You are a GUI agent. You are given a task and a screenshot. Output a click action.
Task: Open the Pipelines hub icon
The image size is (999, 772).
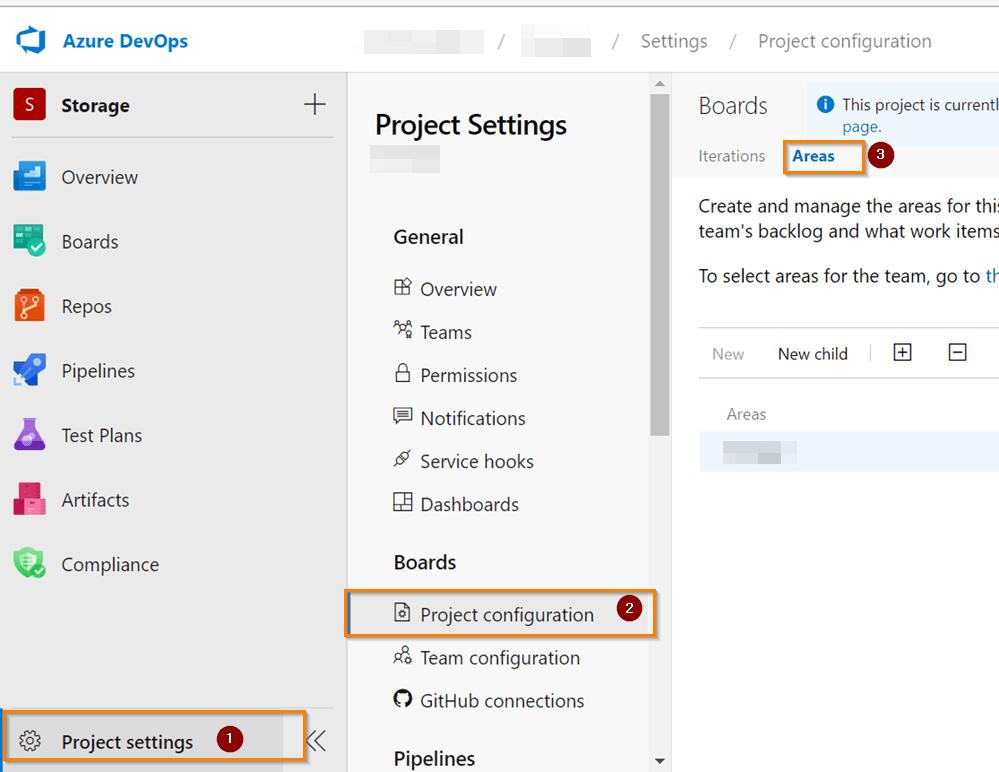[x=29, y=370]
